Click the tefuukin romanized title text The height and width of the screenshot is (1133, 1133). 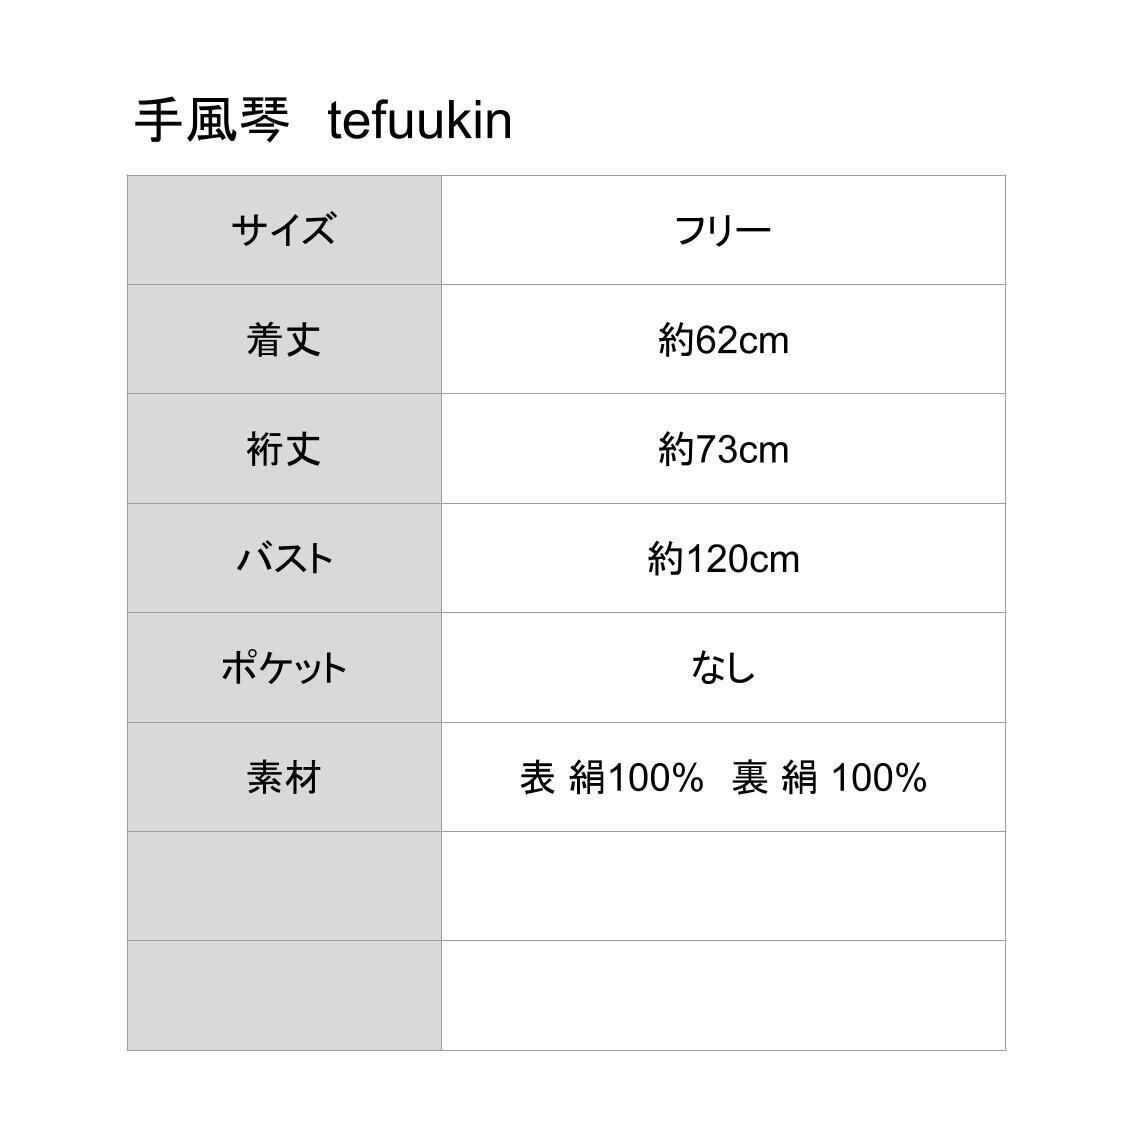click(419, 121)
